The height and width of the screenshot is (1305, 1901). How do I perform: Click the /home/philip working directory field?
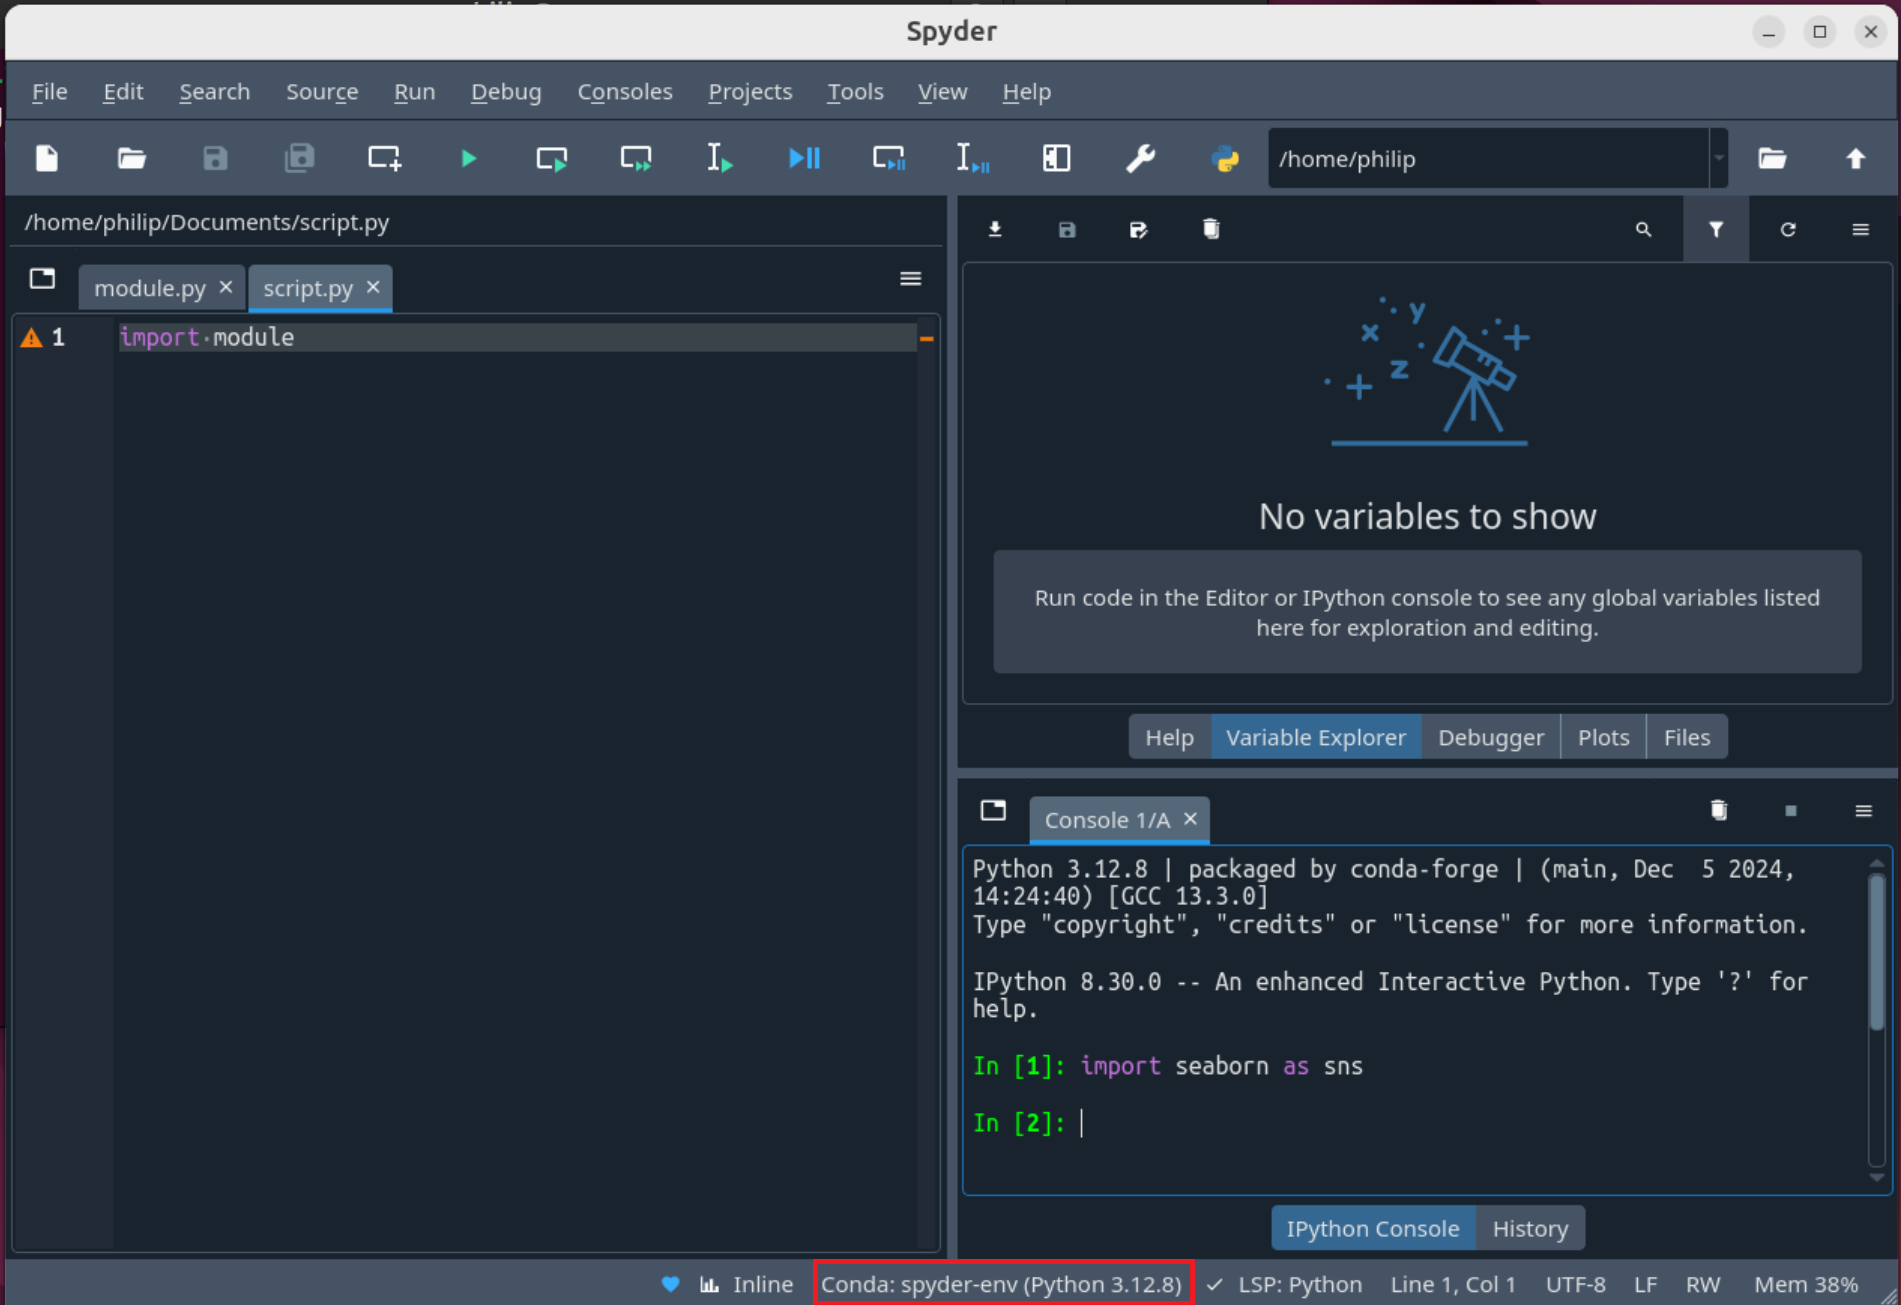tap(1489, 158)
